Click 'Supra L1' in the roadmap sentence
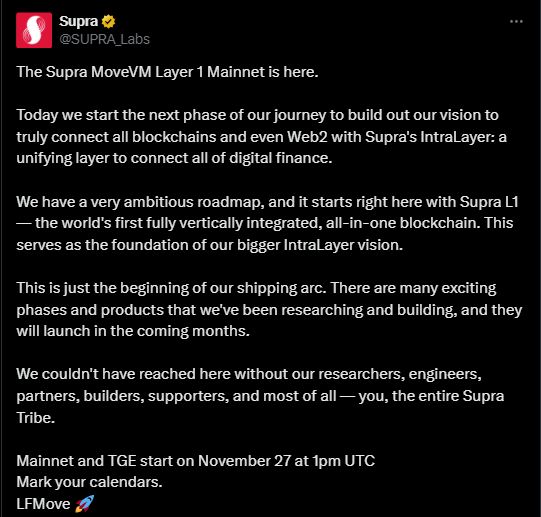The image size is (541, 517). point(489,202)
